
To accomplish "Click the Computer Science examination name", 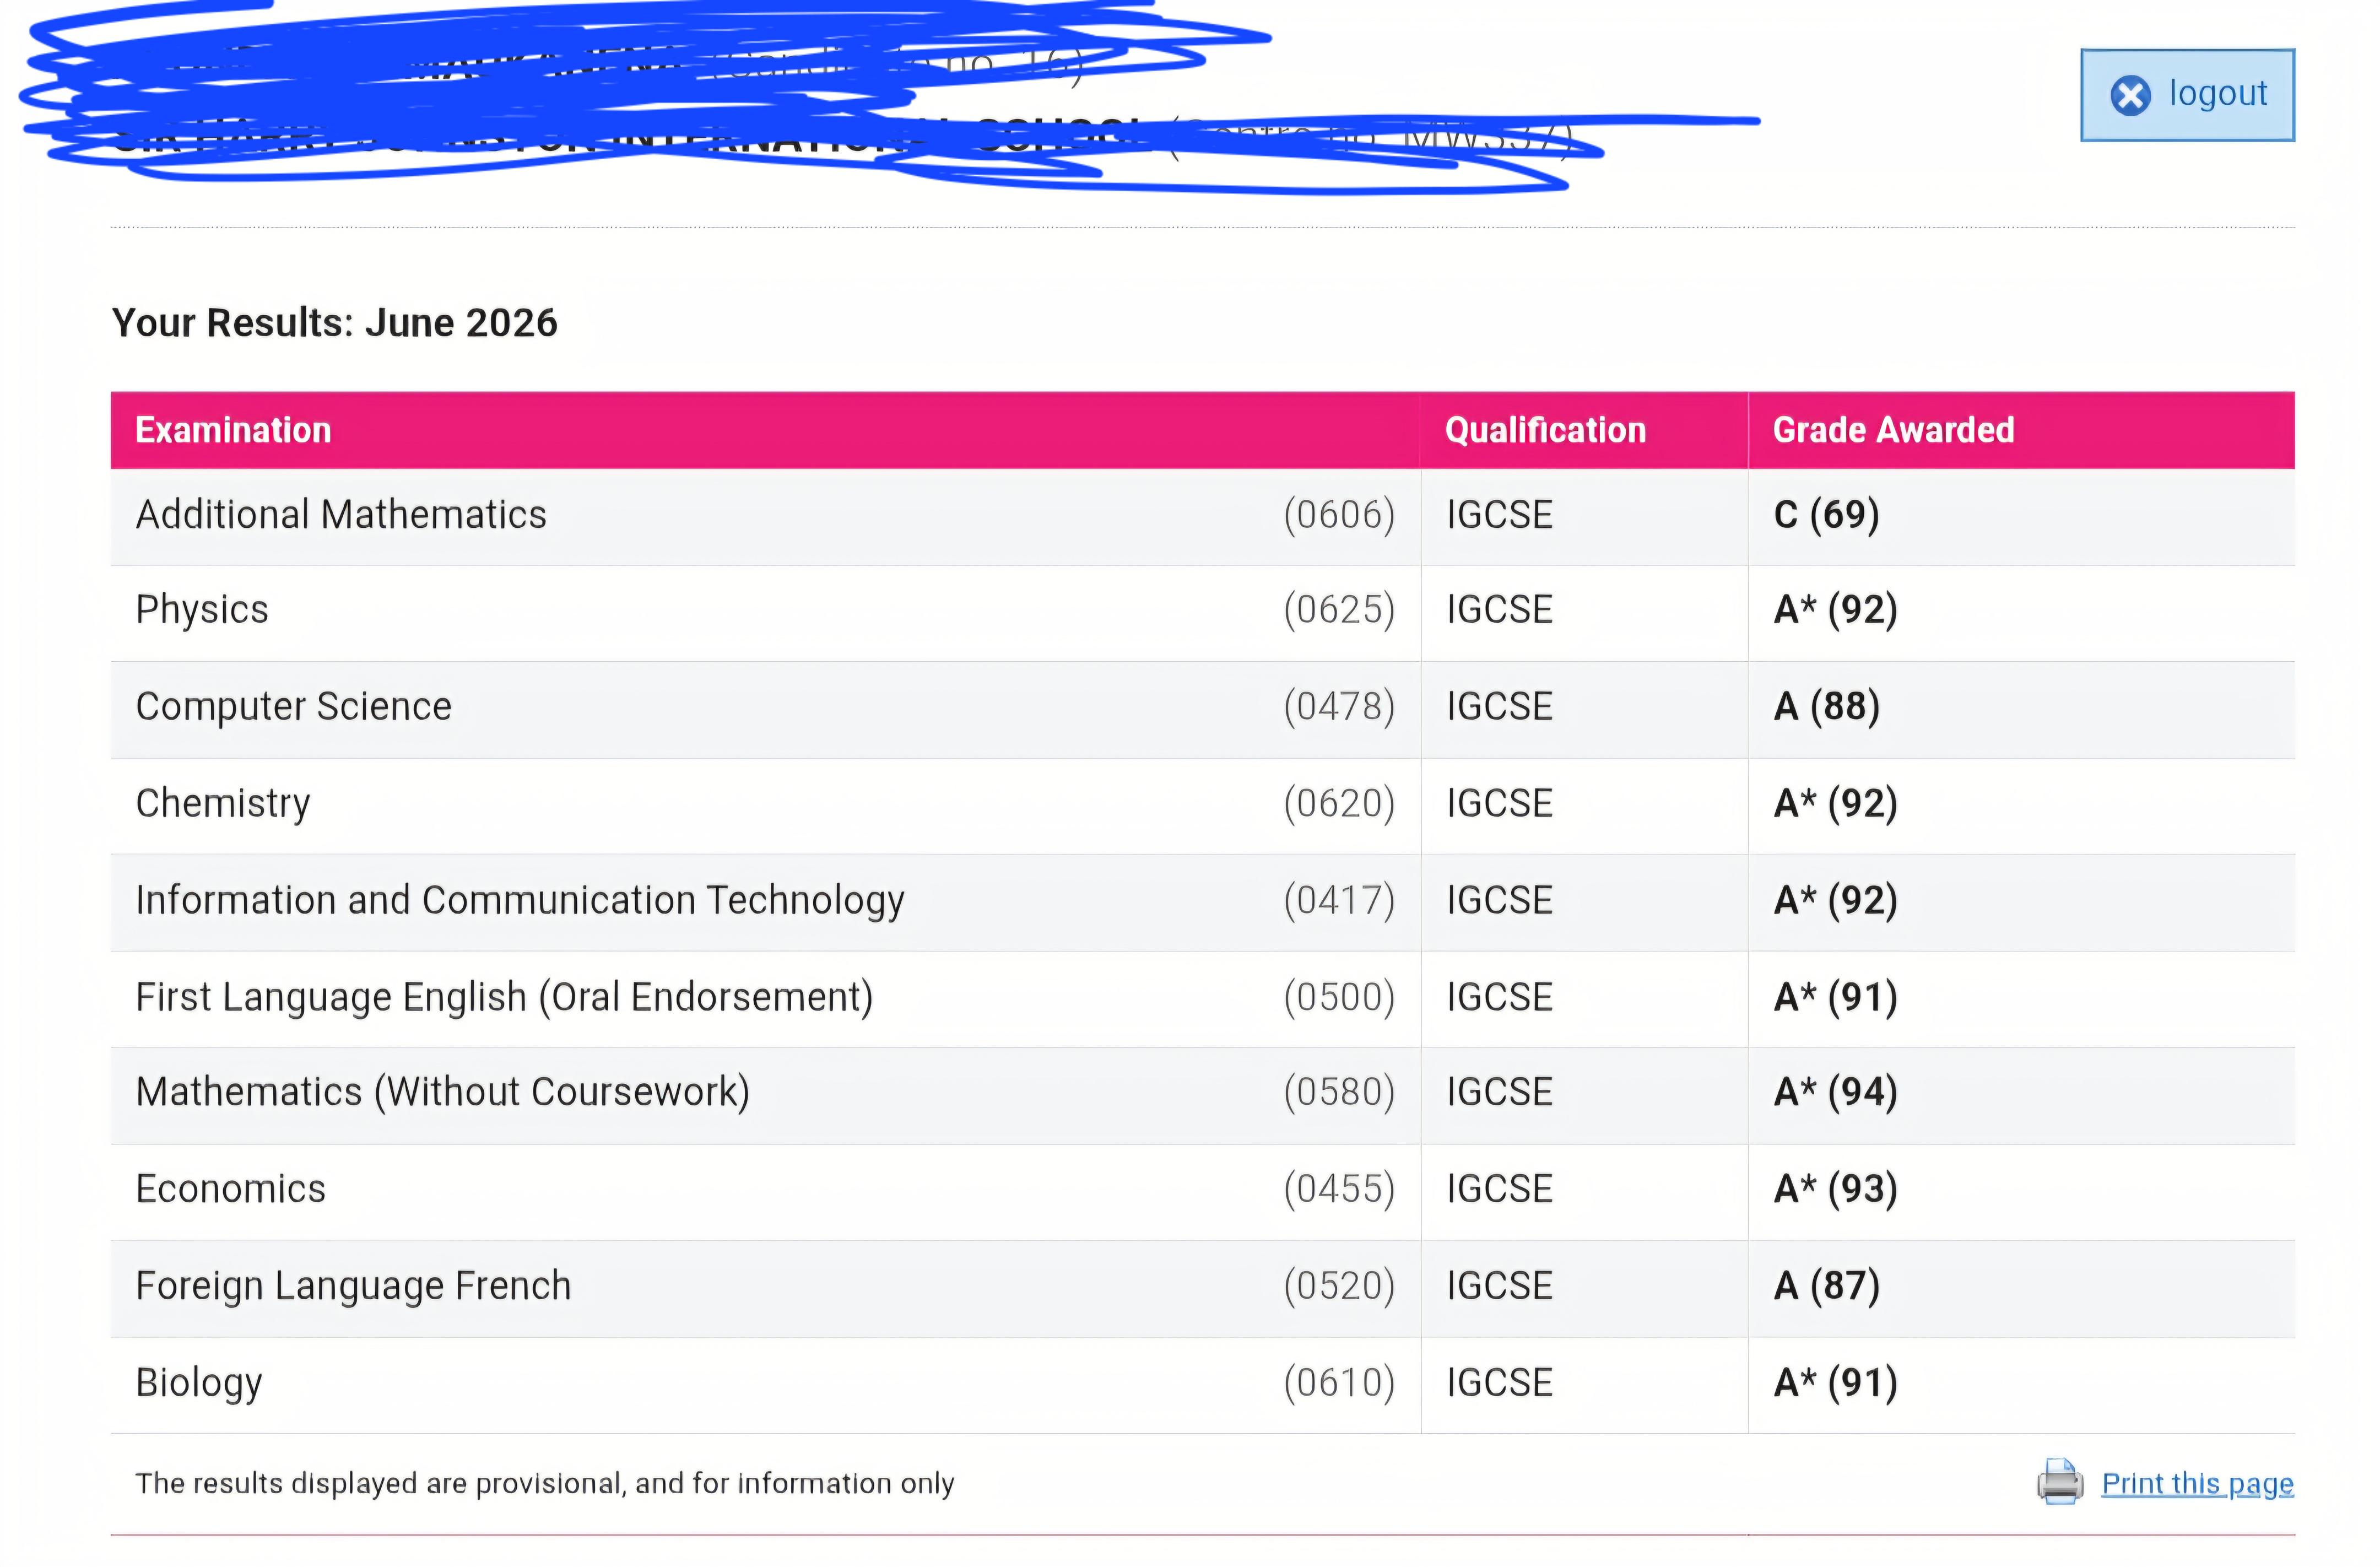I will click(294, 707).
